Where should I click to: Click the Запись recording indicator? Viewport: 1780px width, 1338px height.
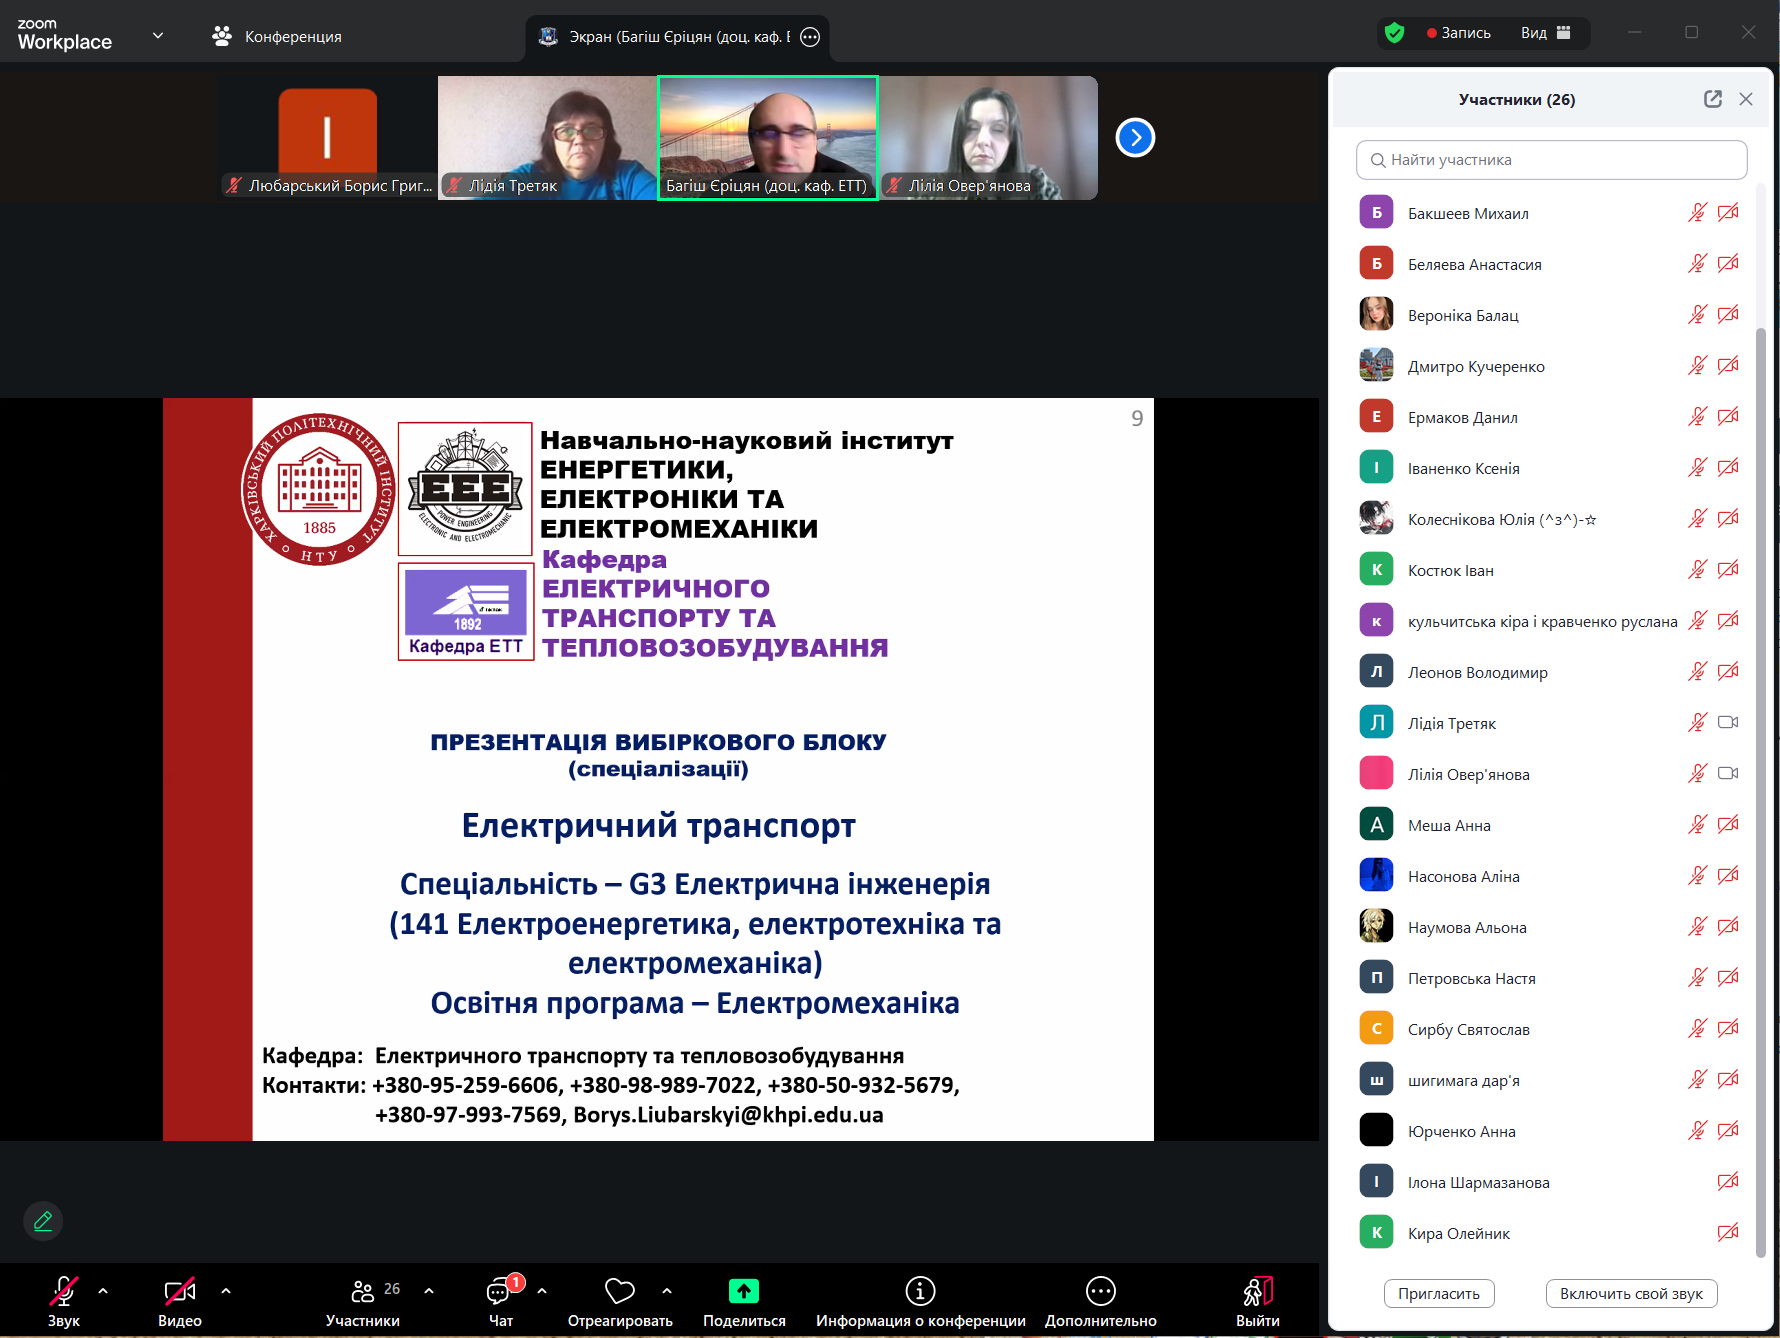pos(1459,33)
